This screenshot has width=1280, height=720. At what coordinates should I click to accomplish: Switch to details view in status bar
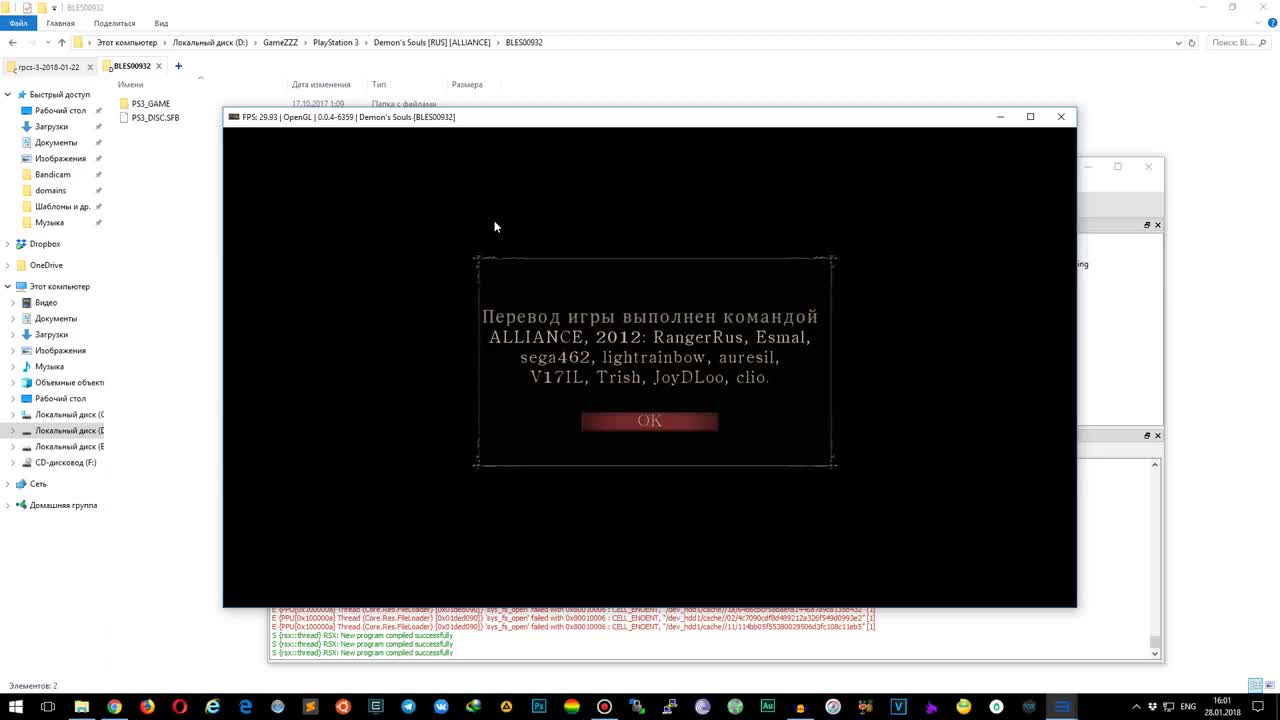[x=1255, y=685]
